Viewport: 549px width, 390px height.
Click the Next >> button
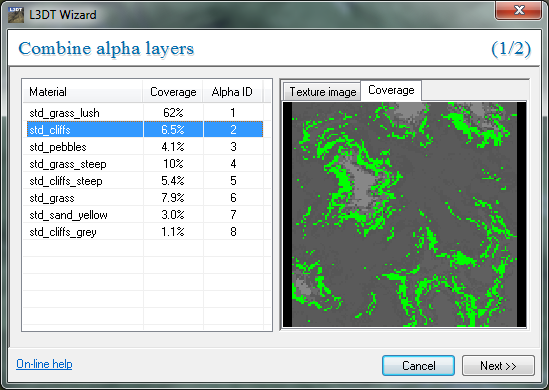click(x=498, y=366)
